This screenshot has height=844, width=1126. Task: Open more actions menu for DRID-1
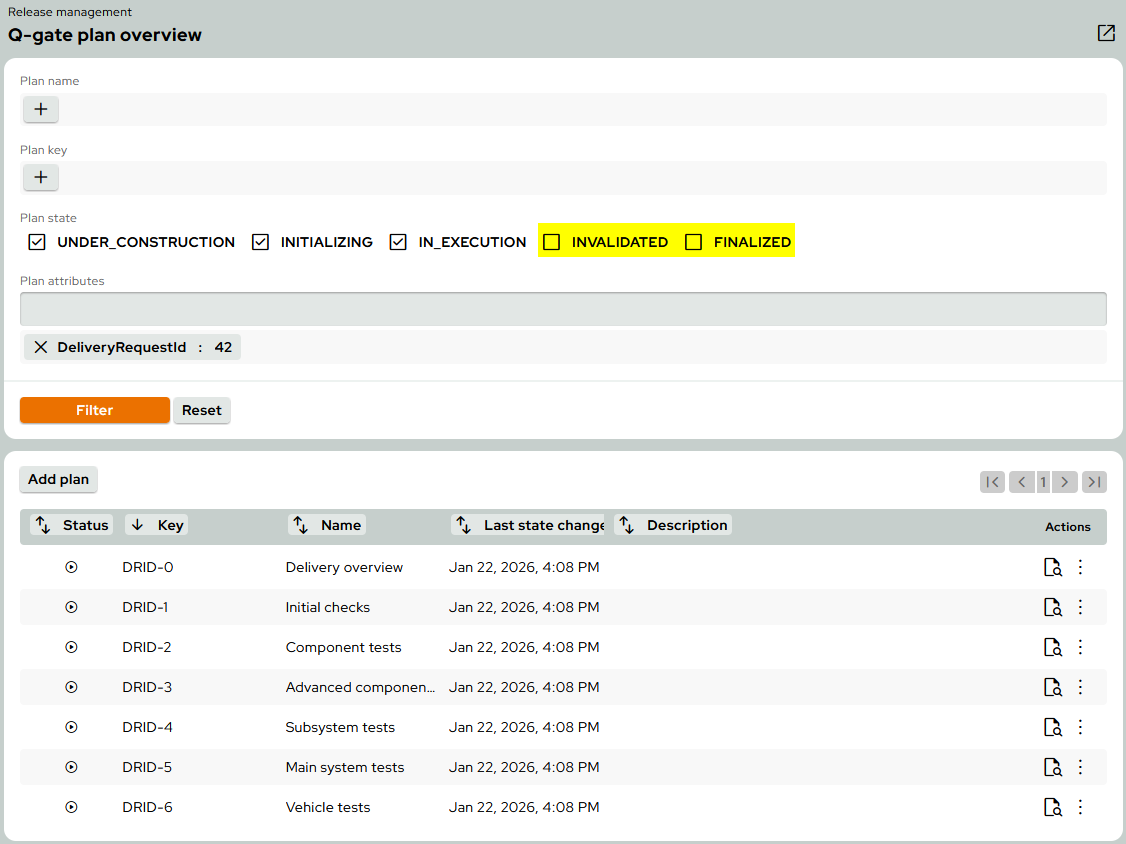(1080, 607)
